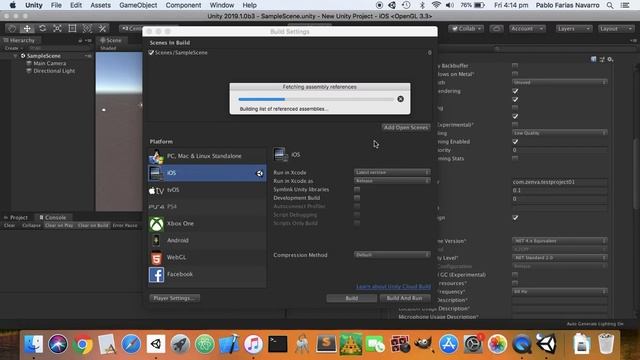Collapse the SampleScene hierarchy node
Image resolution: width=640 pixels, height=360 pixels.
tap(15, 56)
